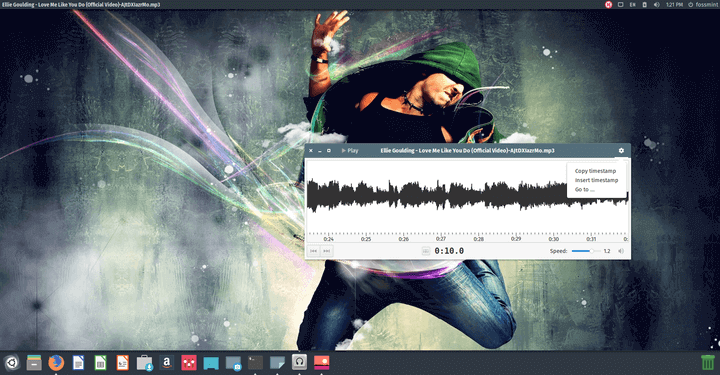Click the red round indicator in the top panel
The width and height of the screenshot is (720, 375).
pos(608,5)
